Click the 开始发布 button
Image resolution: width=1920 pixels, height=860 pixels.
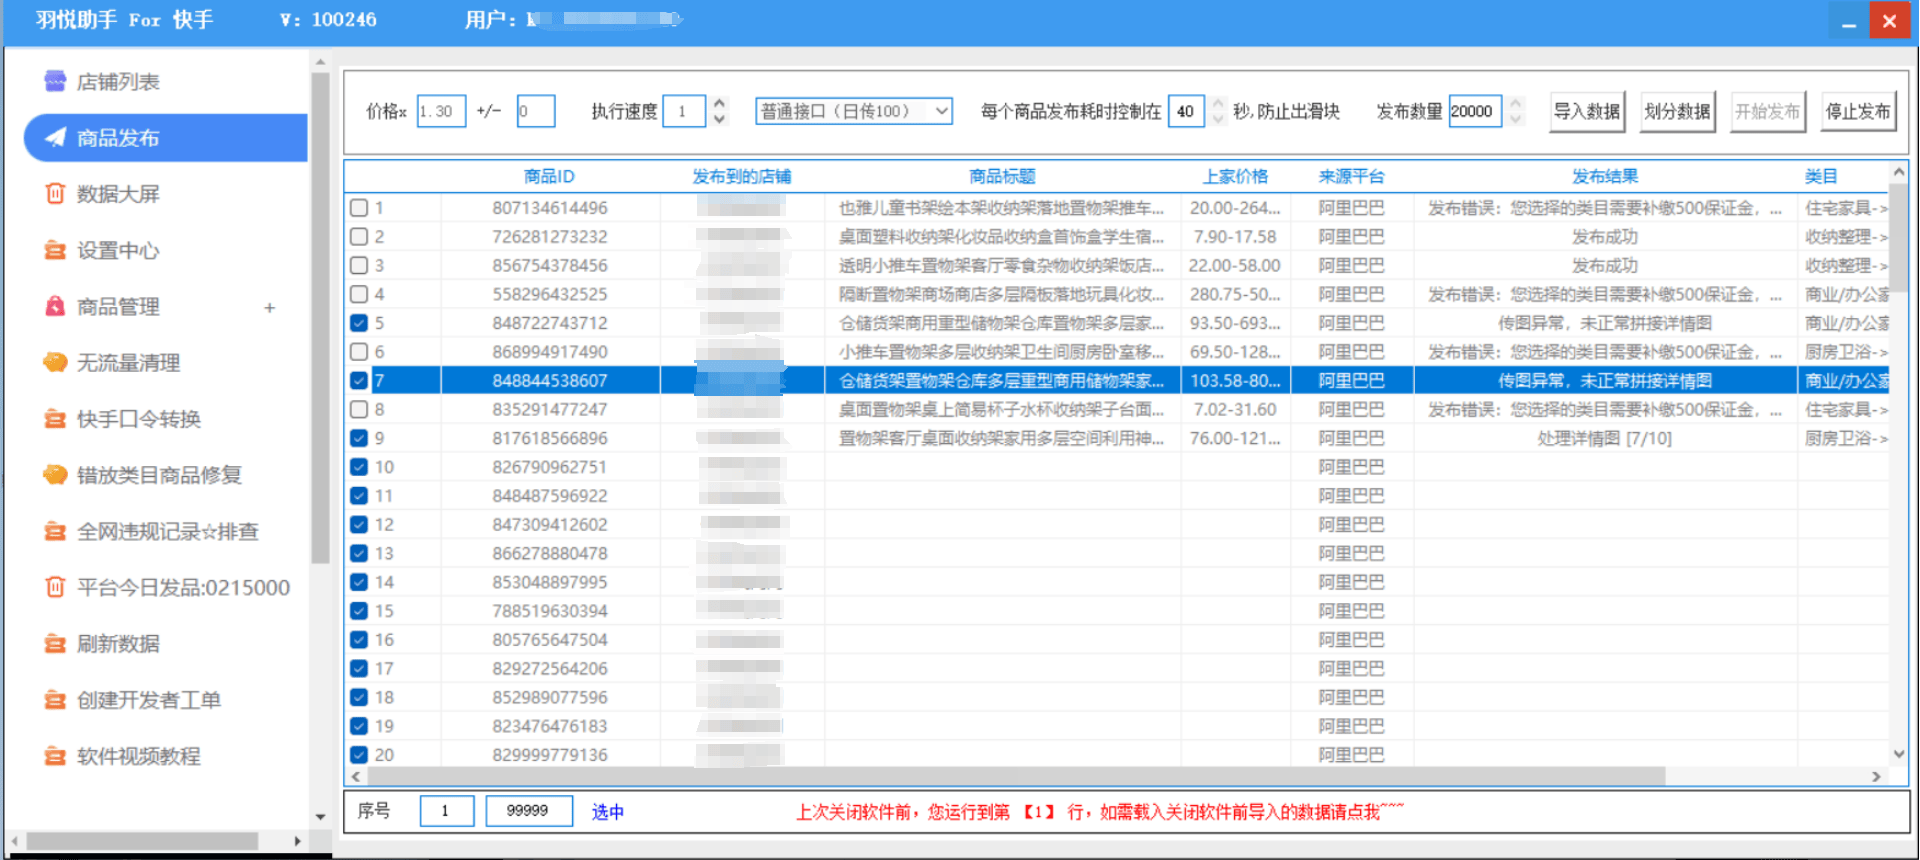[x=1767, y=111]
